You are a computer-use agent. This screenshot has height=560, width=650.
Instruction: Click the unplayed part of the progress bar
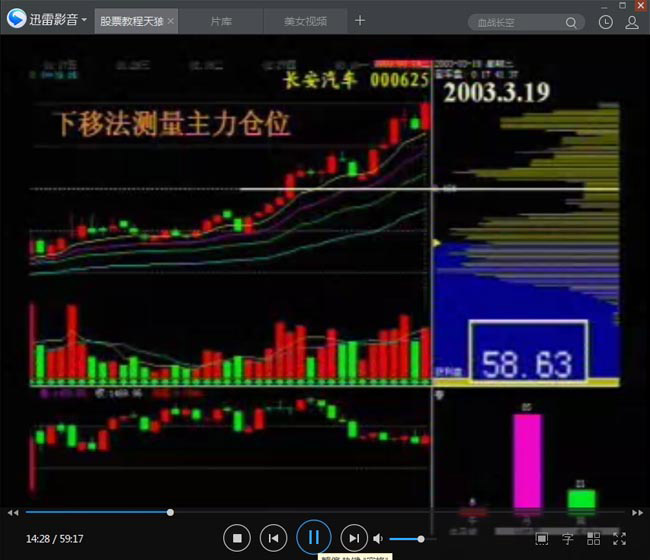(x=400, y=512)
